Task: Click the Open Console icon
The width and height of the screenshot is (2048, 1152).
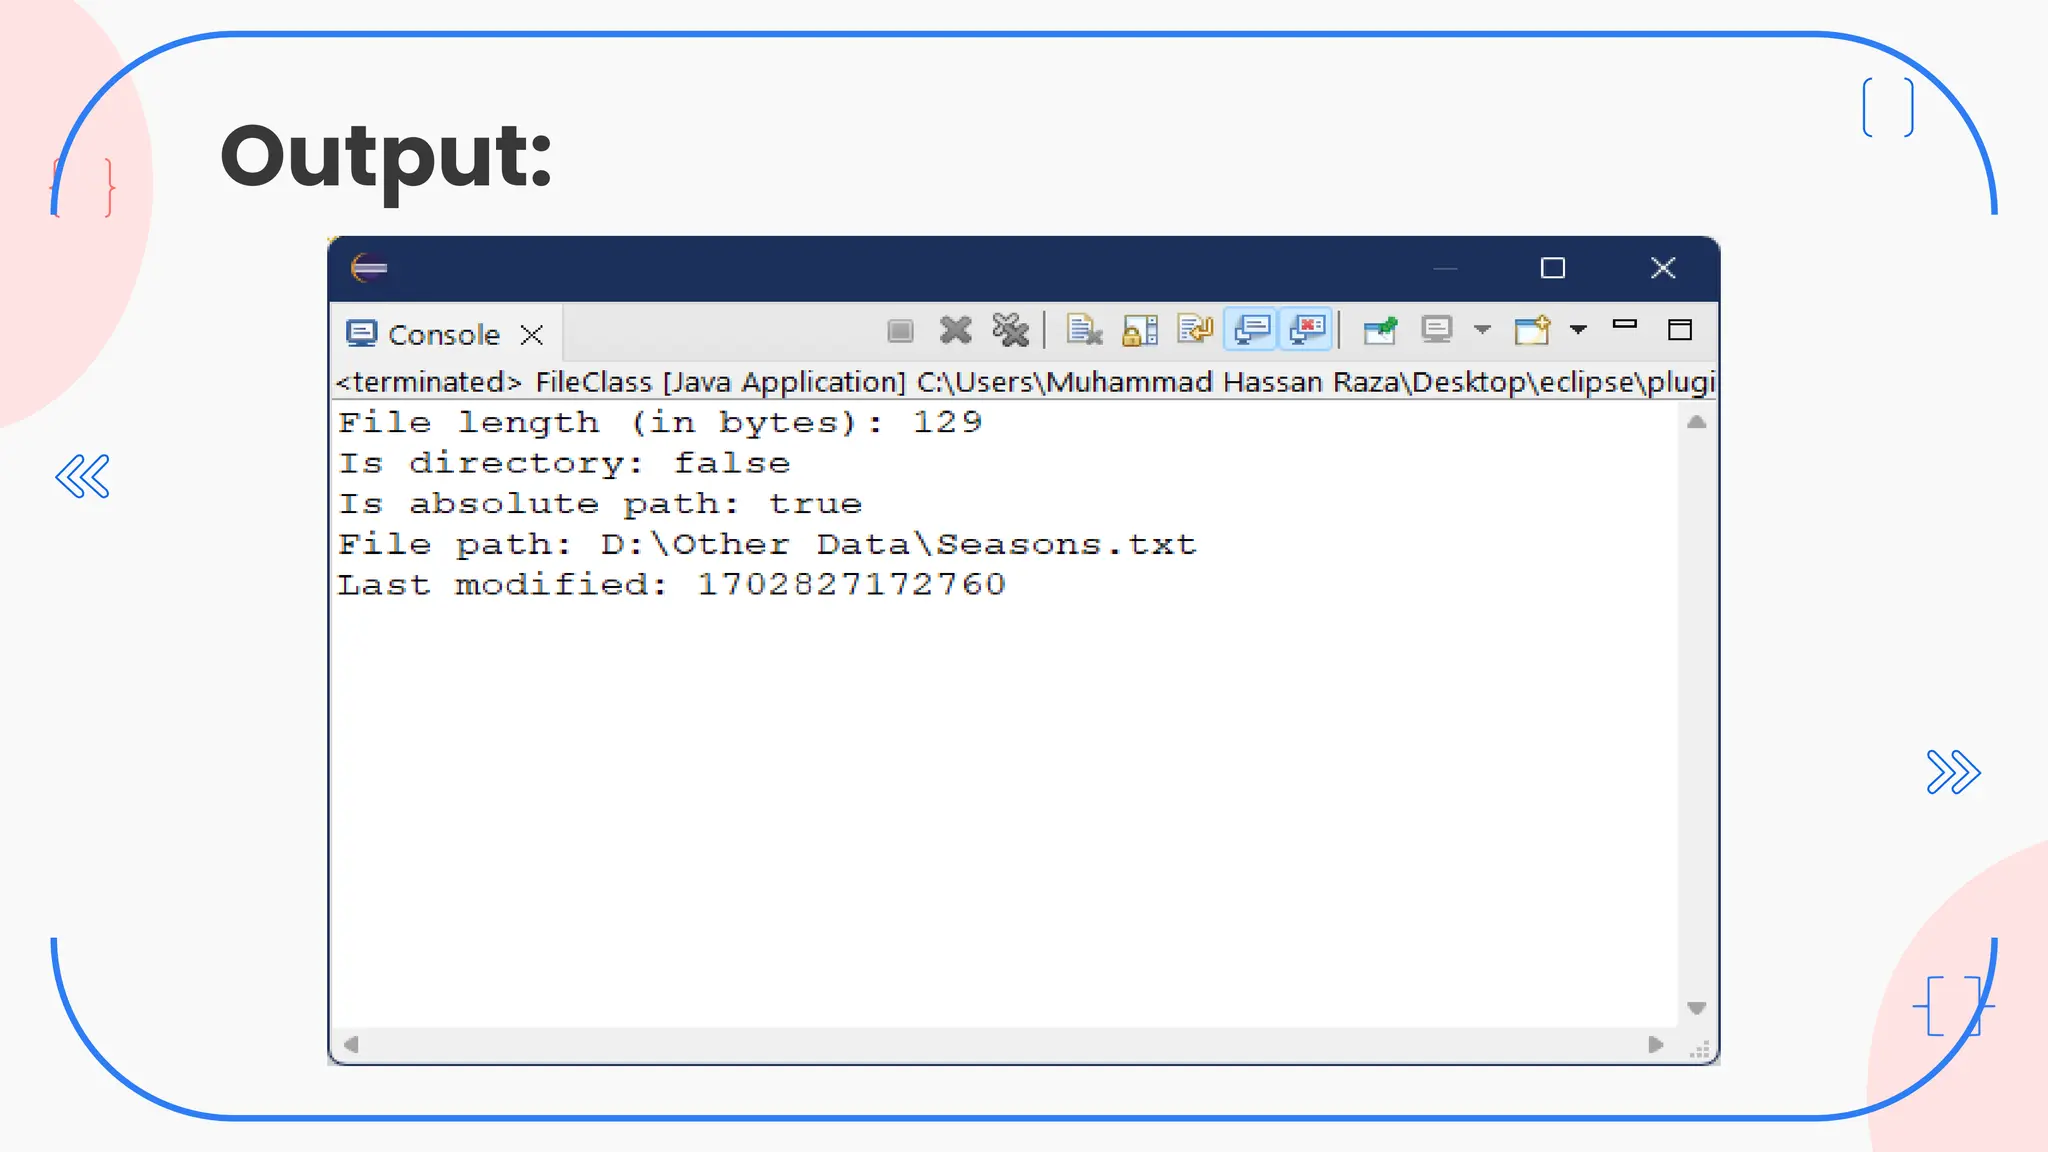Action: click(1532, 330)
